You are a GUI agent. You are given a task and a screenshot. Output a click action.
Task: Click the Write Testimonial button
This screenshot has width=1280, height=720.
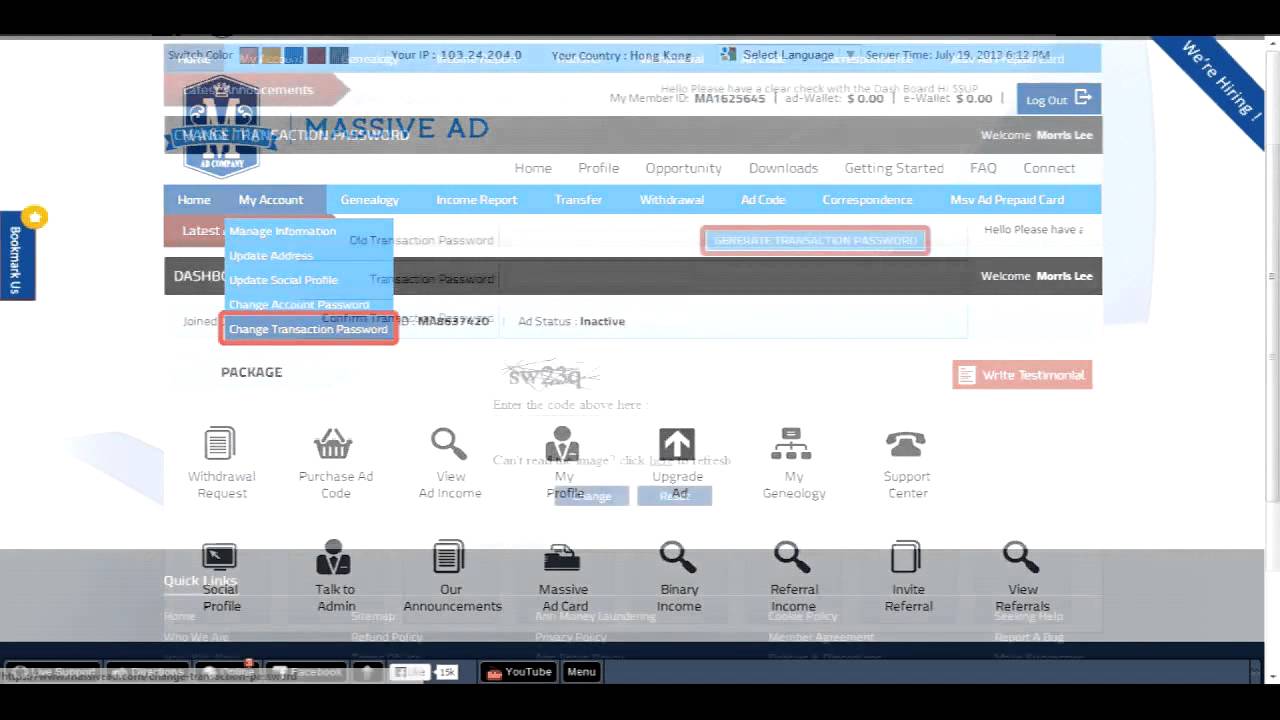pyautogui.click(x=1022, y=375)
